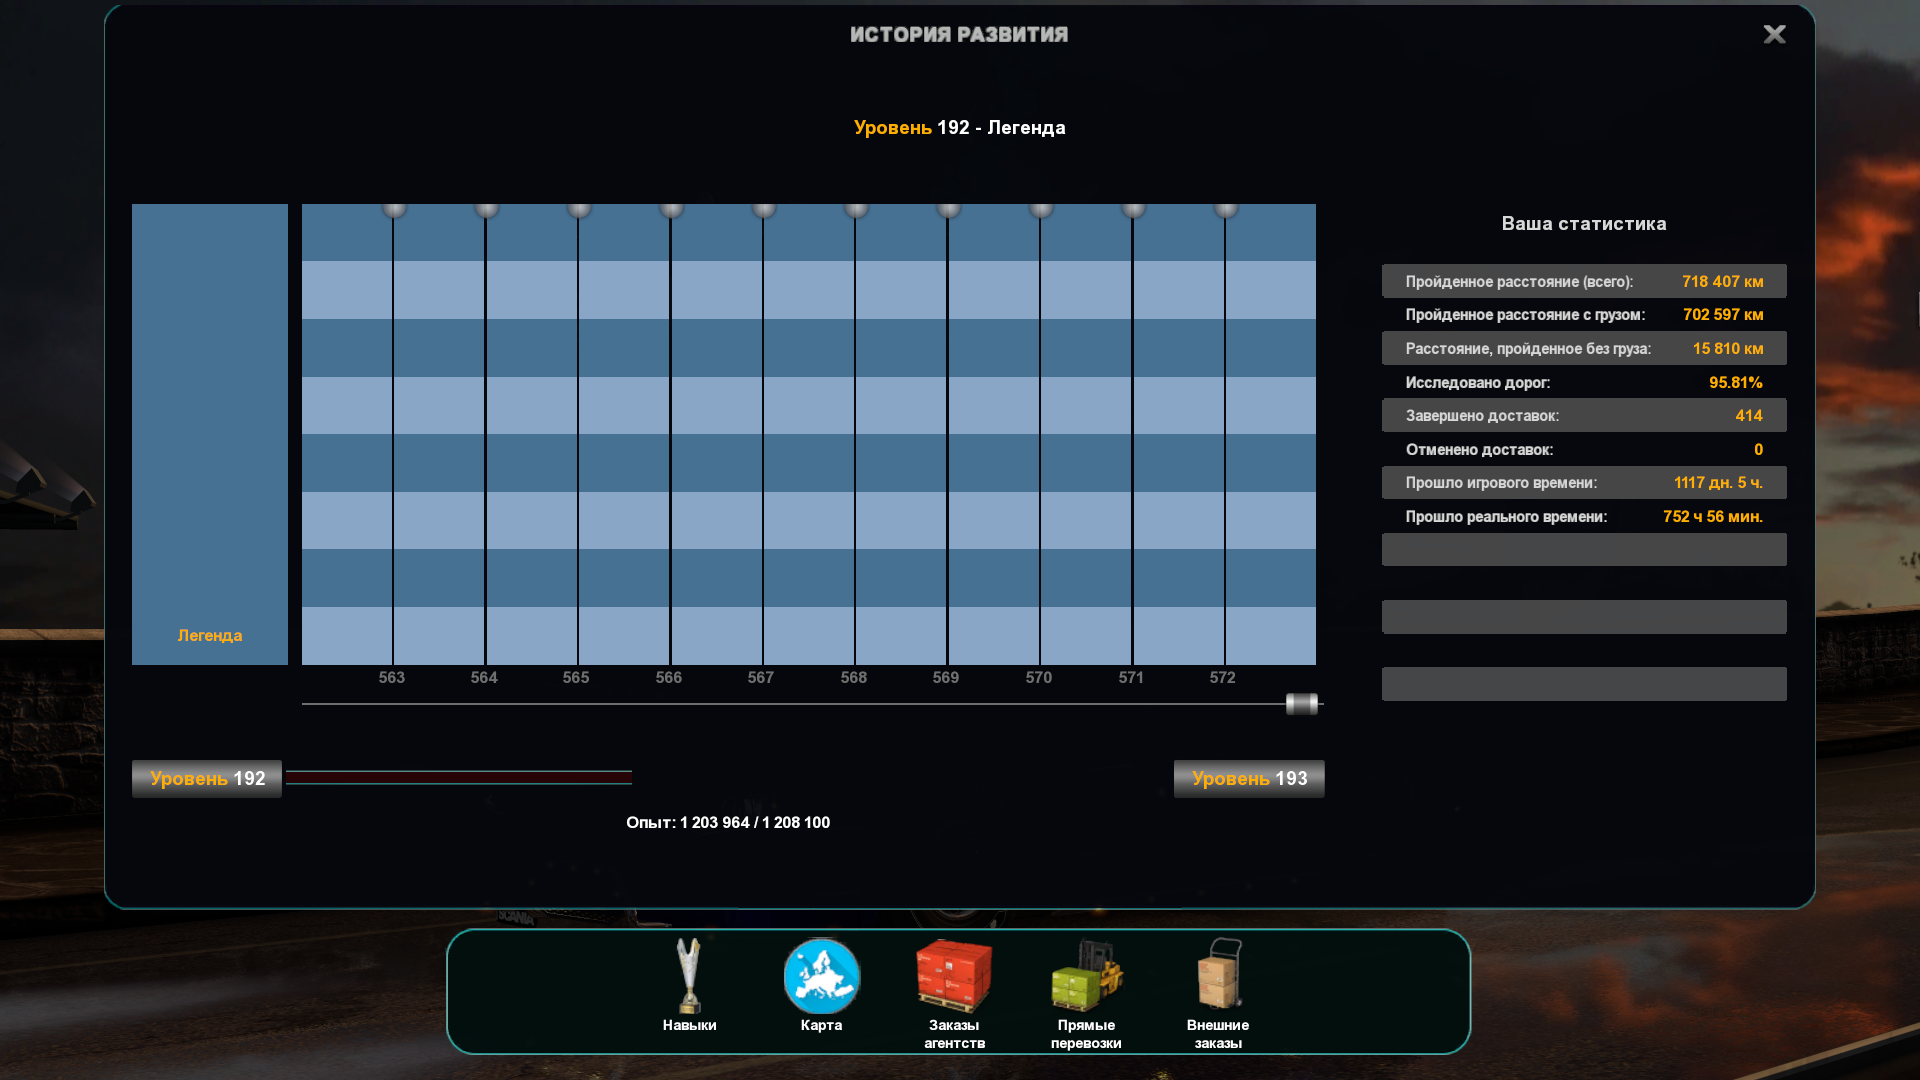This screenshot has width=1920, height=1080.
Task: Click the red experience progress bar
Action: pos(459,777)
